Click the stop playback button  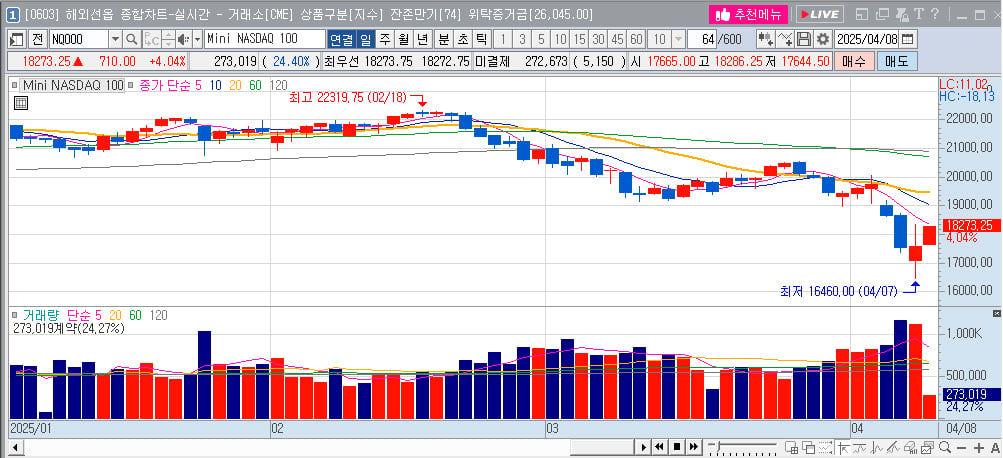pos(676,446)
